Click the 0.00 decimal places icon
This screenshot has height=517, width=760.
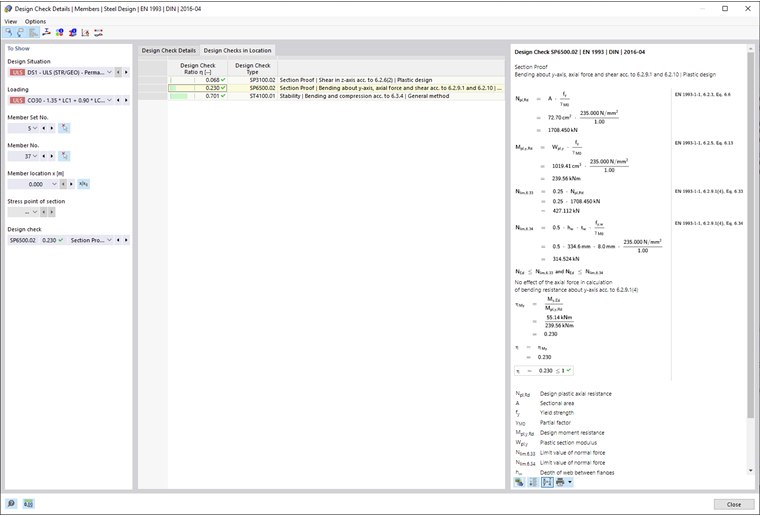(x=29, y=504)
